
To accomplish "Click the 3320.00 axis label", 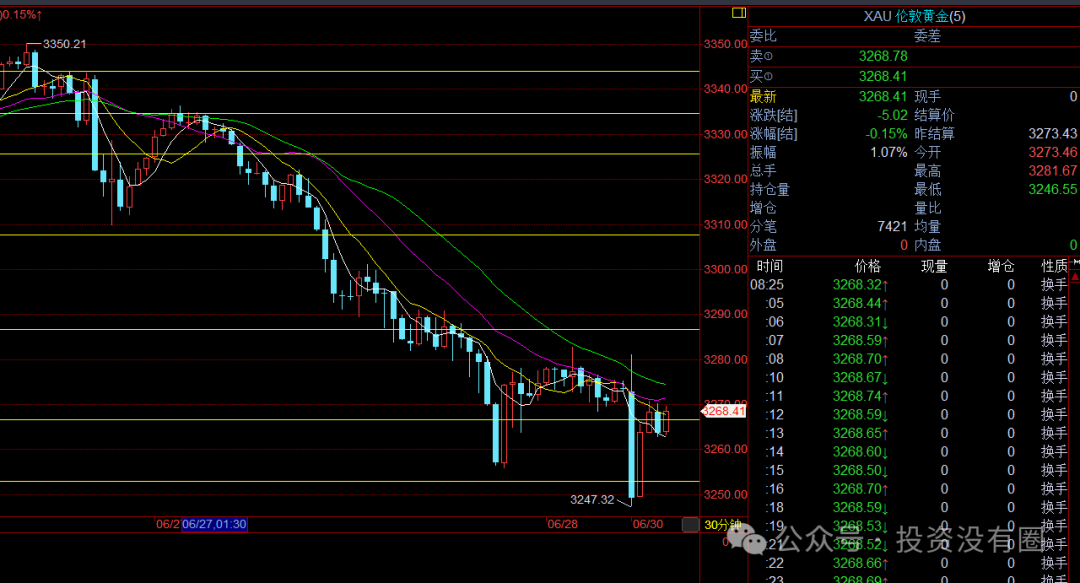I will click(725, 179).
